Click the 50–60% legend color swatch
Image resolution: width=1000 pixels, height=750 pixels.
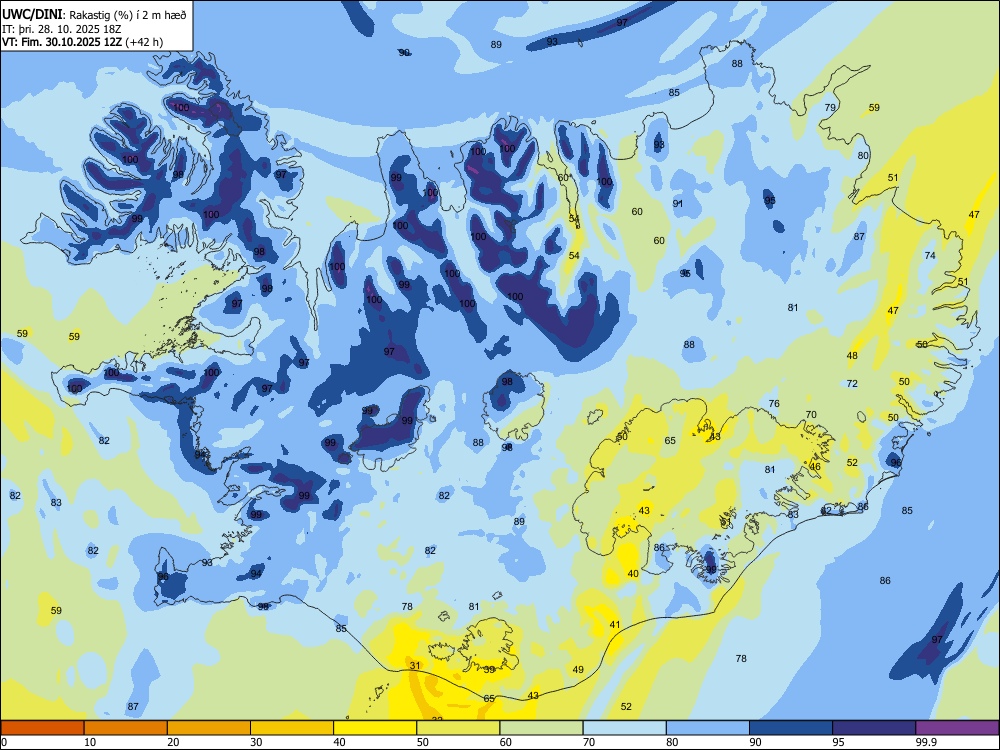(458, 728)
